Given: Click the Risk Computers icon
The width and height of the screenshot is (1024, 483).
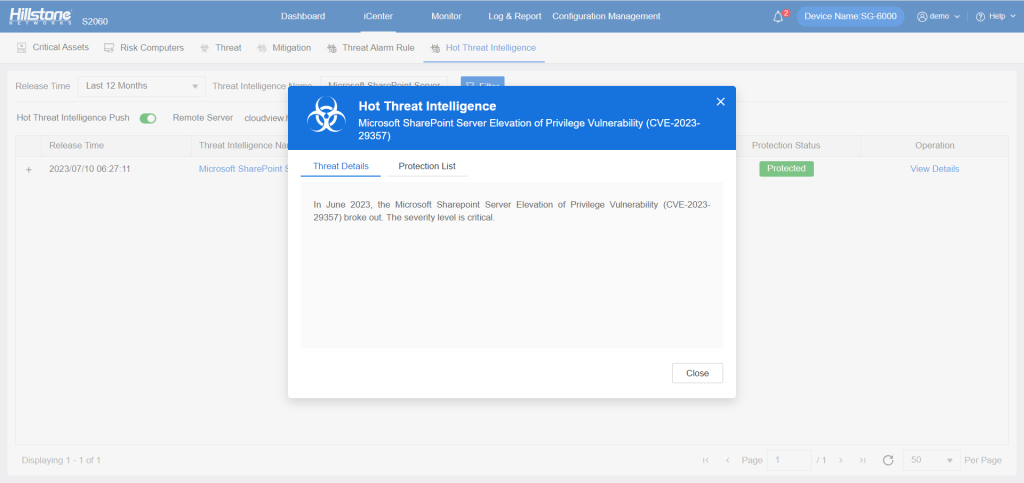Looking at the screenshot, I should tap(109, 48).
